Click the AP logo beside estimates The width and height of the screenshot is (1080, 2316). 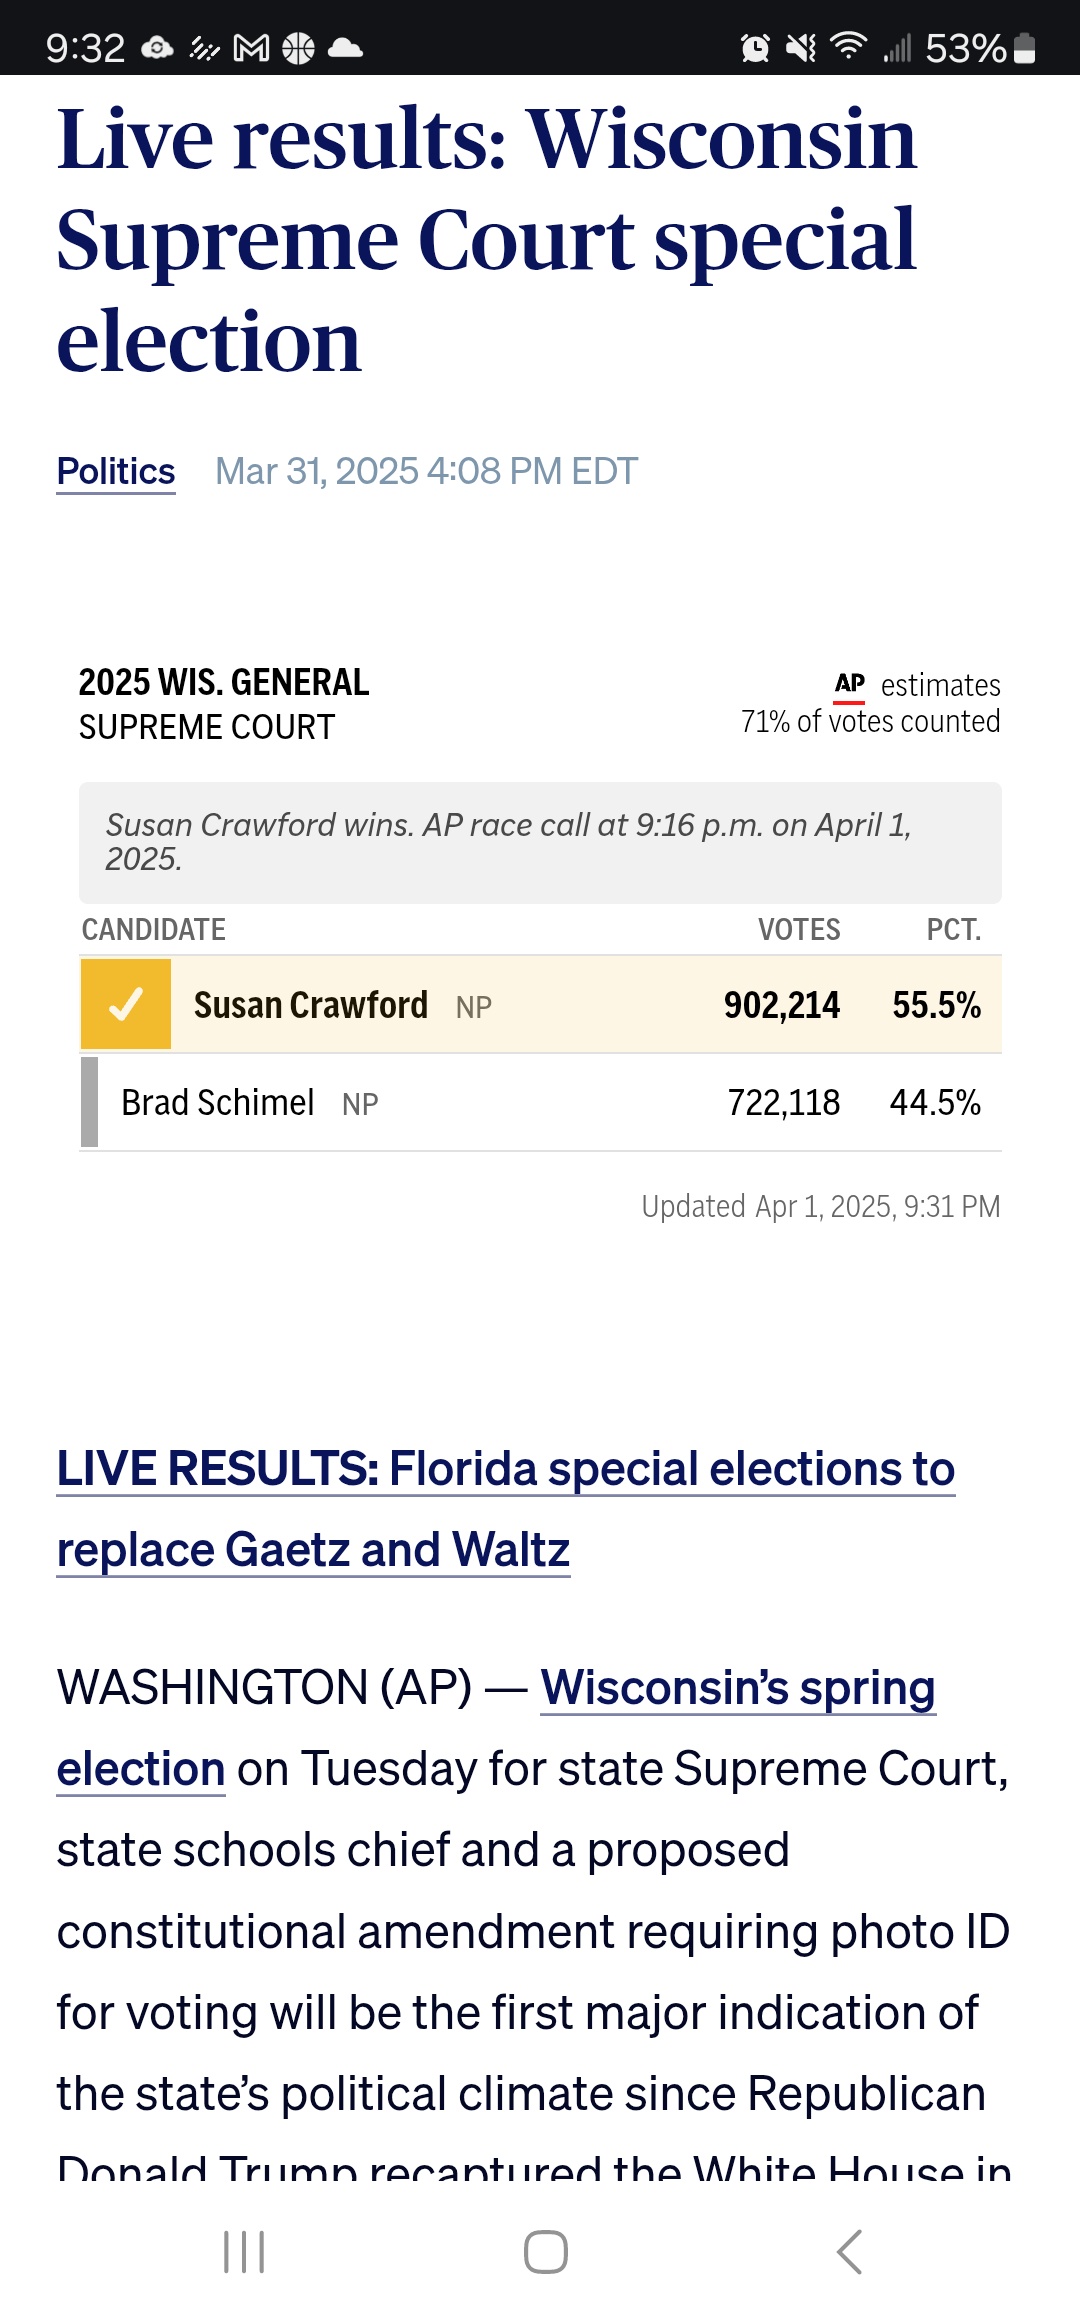[850, 685]
